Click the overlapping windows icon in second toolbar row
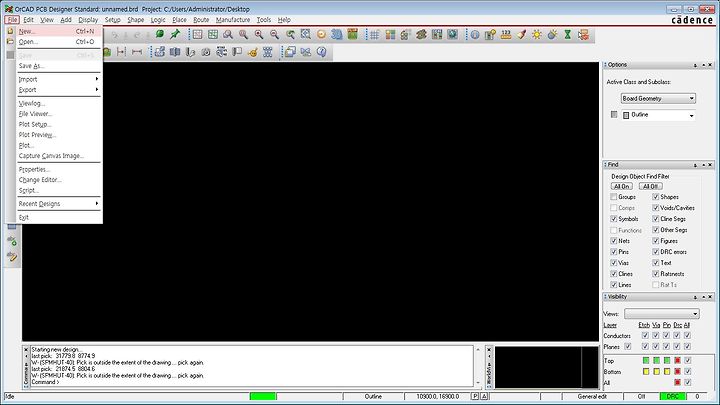Screen dimensions: 720x405 tap(290, 52)
